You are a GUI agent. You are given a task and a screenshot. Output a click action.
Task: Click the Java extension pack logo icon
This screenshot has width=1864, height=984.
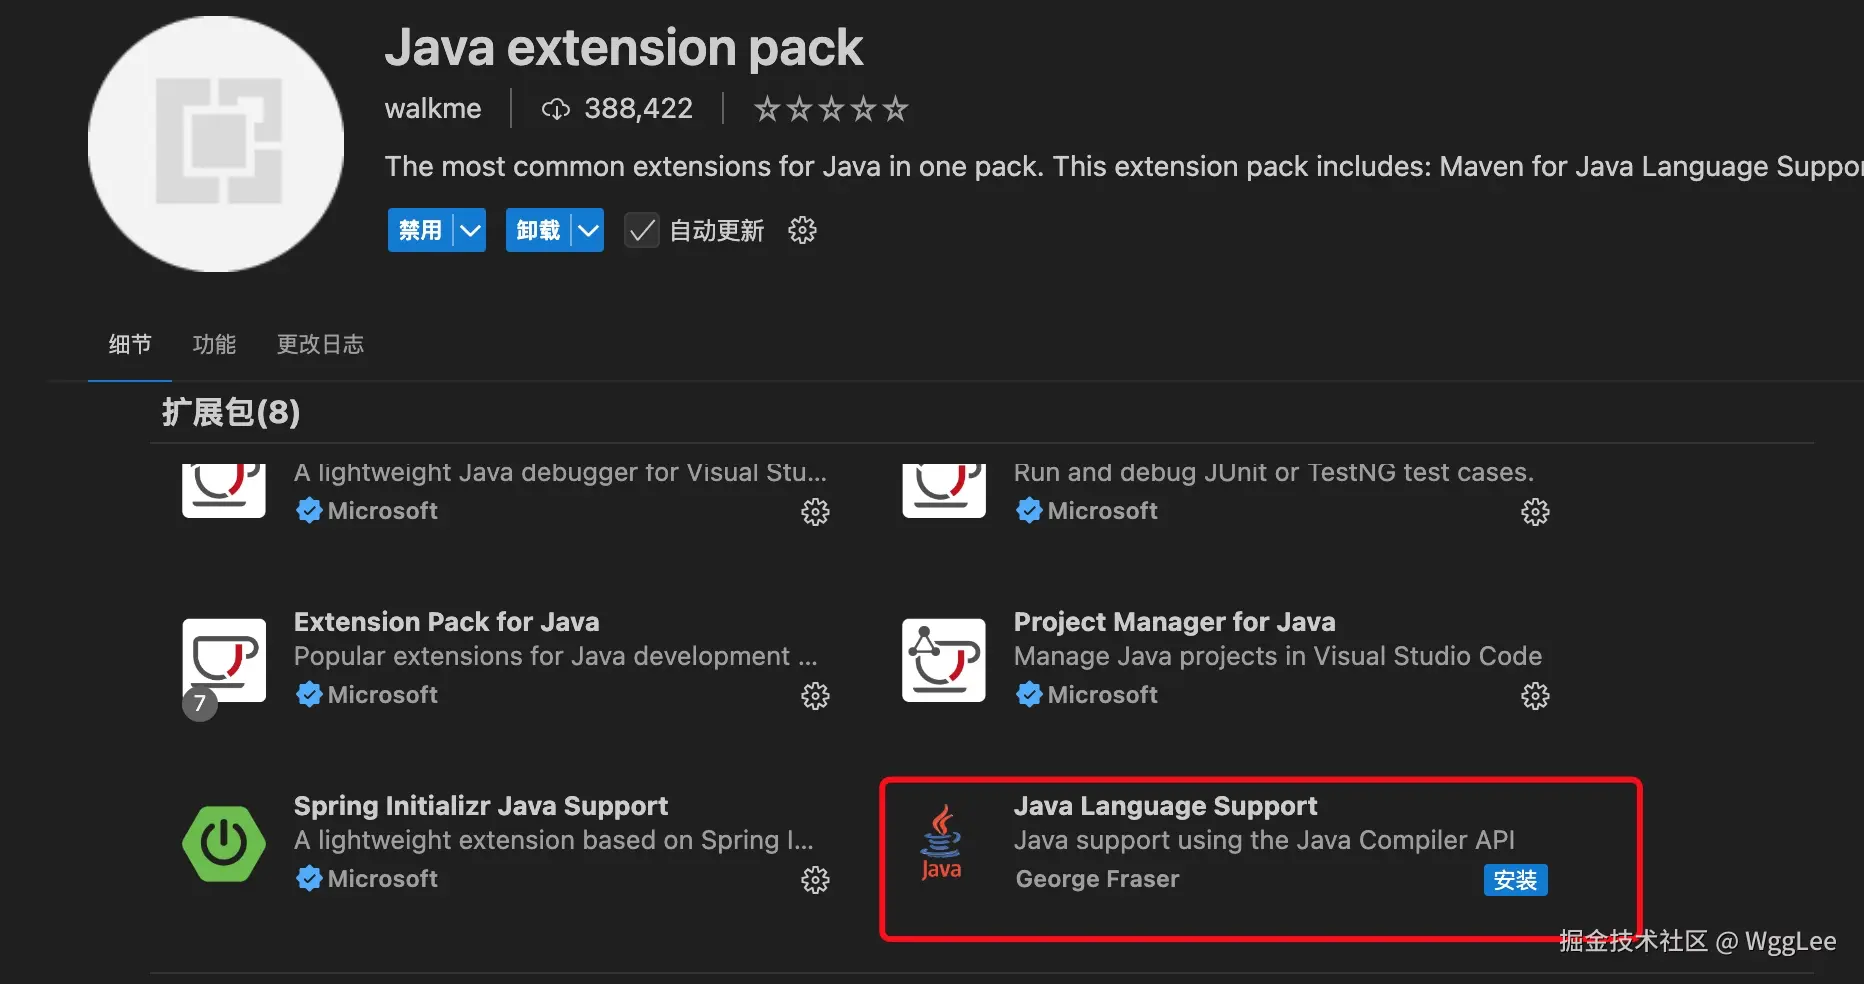point(216,144)
